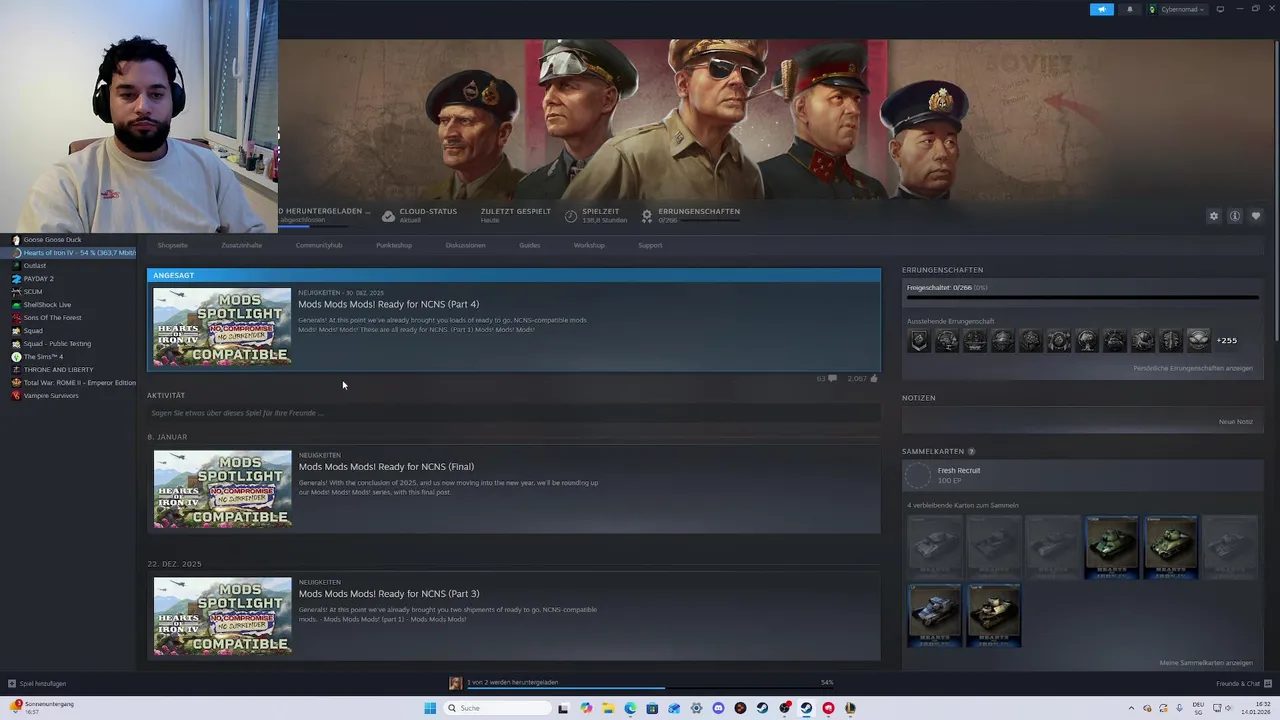The height and width of the screenshot is (720, 1280).
Task: Click the comments icon on featured news
Action: point(832,379)
